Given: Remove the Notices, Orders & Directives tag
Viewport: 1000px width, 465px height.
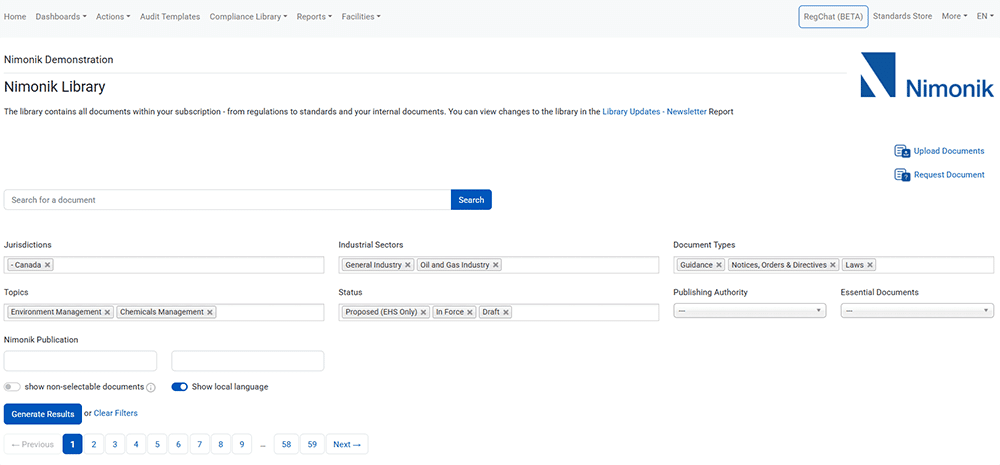Looking at the screenshot, I should click(833, 265).
